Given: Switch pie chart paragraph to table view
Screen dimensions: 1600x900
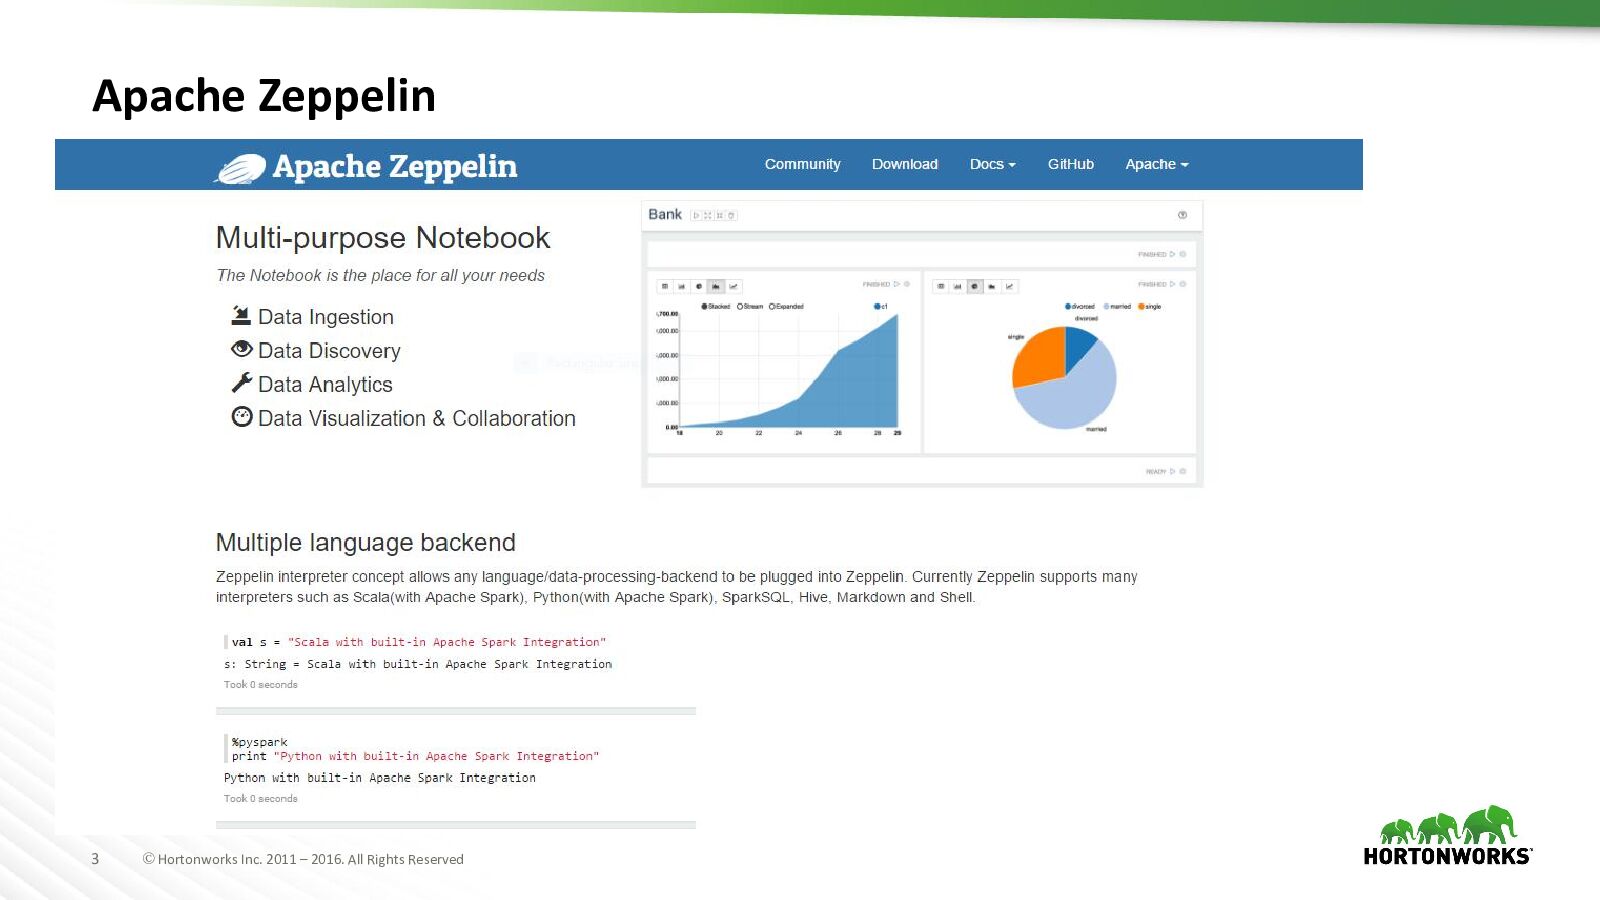Looking at the screenshot, I should 940,286.
